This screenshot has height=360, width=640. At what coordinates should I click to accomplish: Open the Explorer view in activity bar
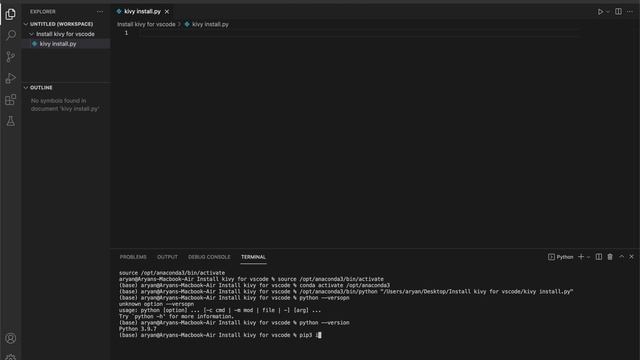click(11, 14)
